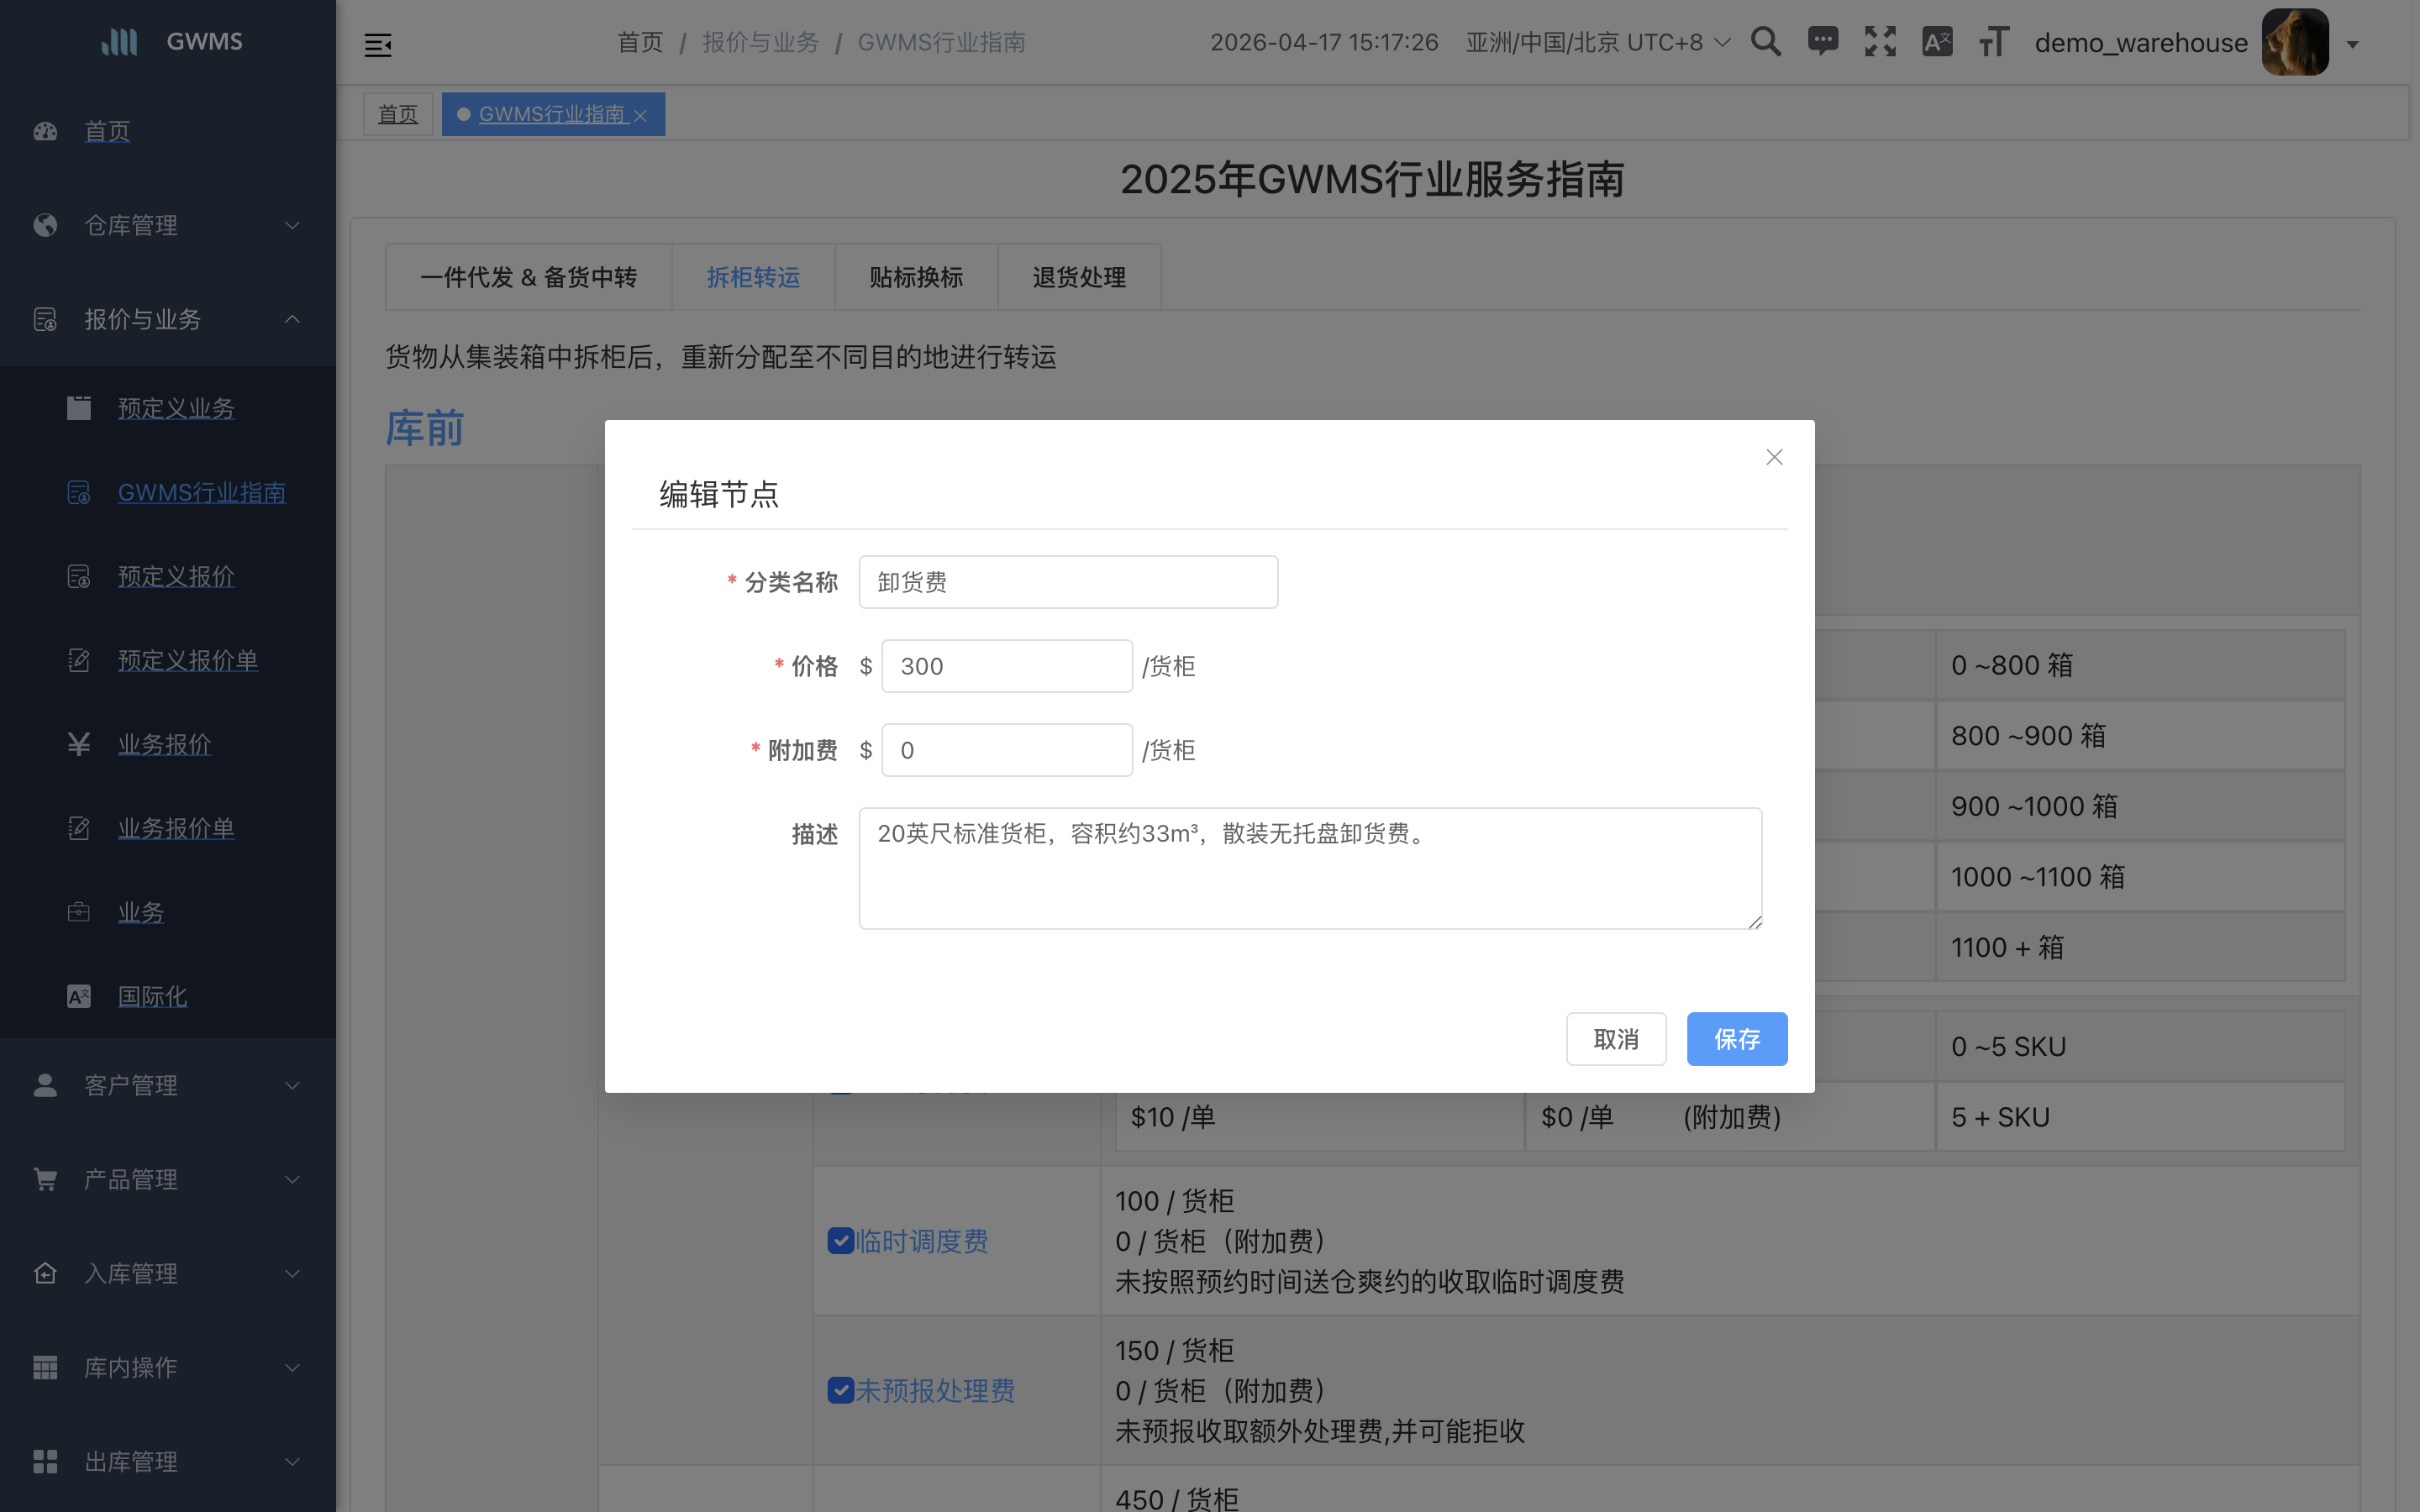Click the 业务报价 yen icon
The image size is (2420, 1512).
(79, 744)
